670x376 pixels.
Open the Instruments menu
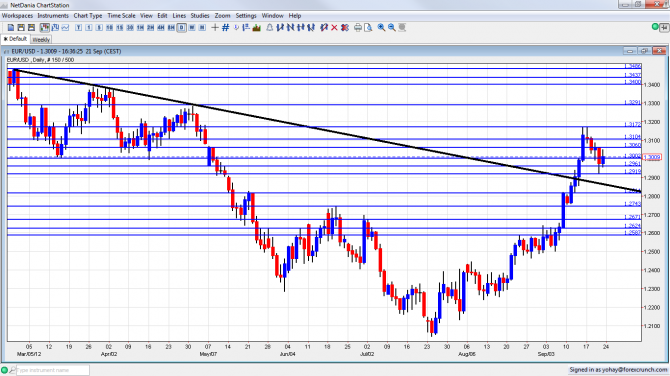point(53,15)
